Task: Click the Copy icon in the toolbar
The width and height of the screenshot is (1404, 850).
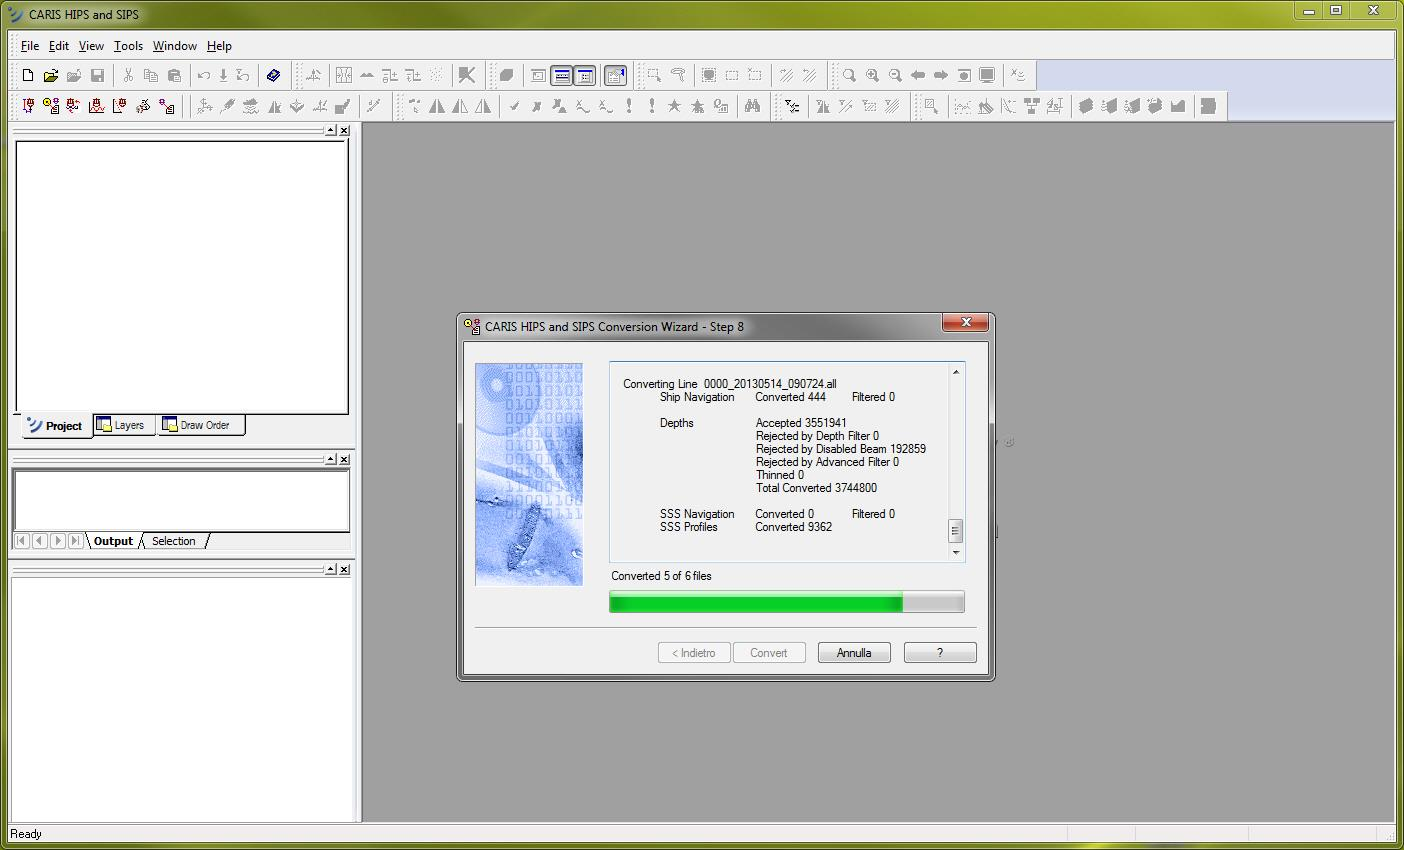Action: (x=151, y=75)
